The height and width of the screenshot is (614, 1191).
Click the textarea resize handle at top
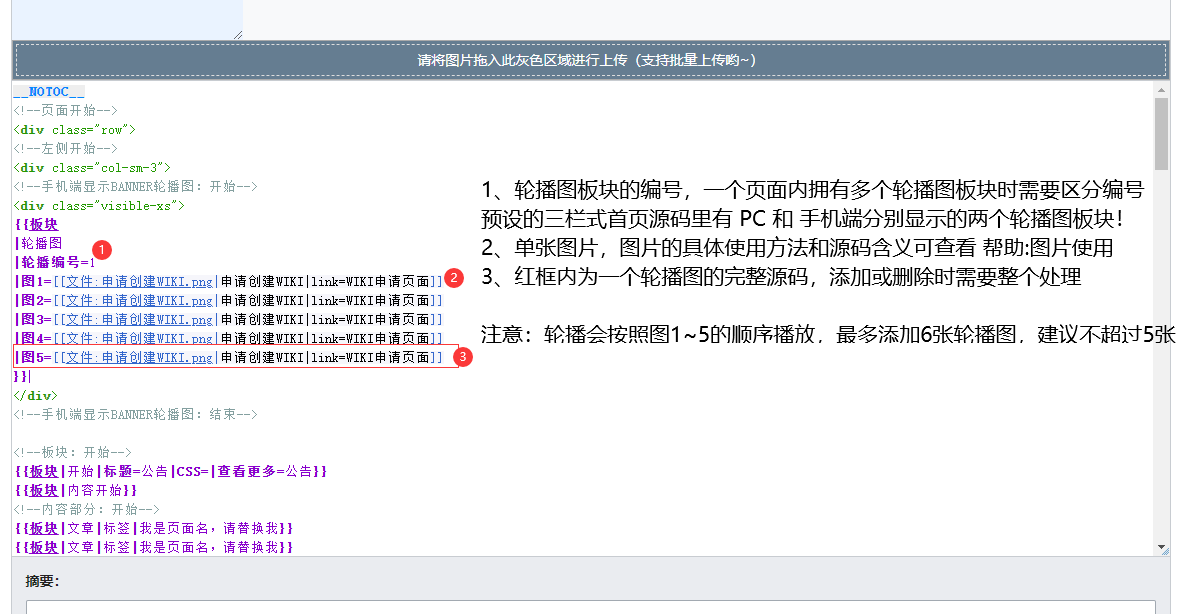pyautogui.click(x=237, y=34)
